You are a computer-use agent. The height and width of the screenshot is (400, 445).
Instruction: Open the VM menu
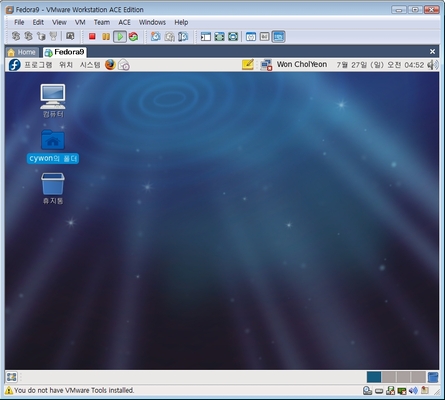[80, 22]
